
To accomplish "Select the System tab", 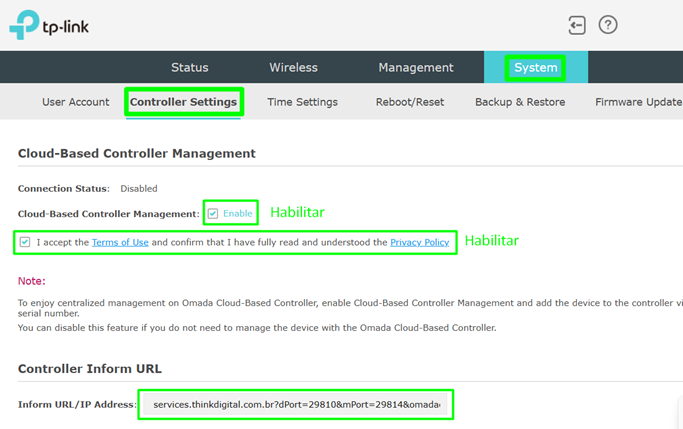I will [x=535, y=68].
